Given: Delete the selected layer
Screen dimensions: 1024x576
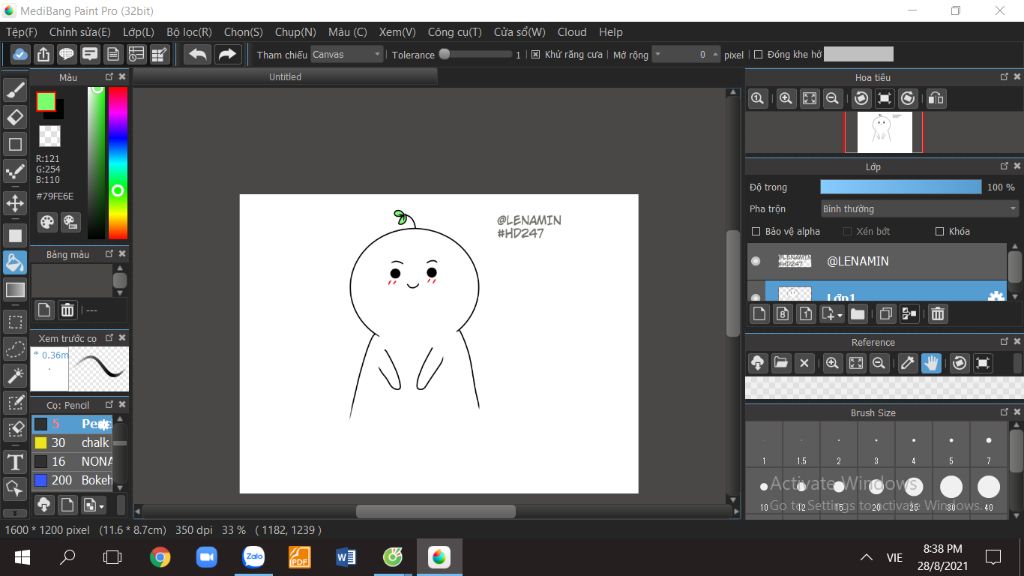Looking at the screenshot, I should (x=938, y=314).
